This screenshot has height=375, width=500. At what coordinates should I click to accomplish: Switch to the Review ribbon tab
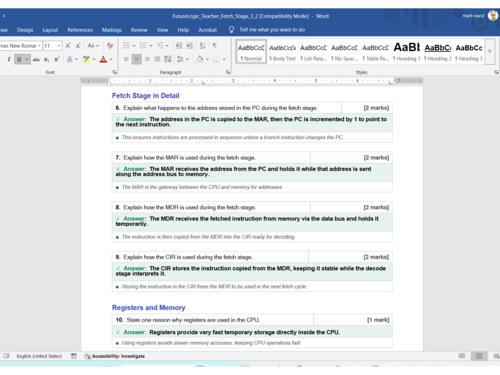(139, 30)
